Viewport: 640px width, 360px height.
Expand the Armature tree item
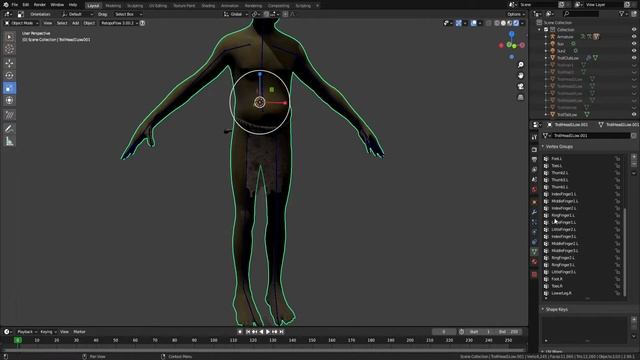click(x=546, y=37)
